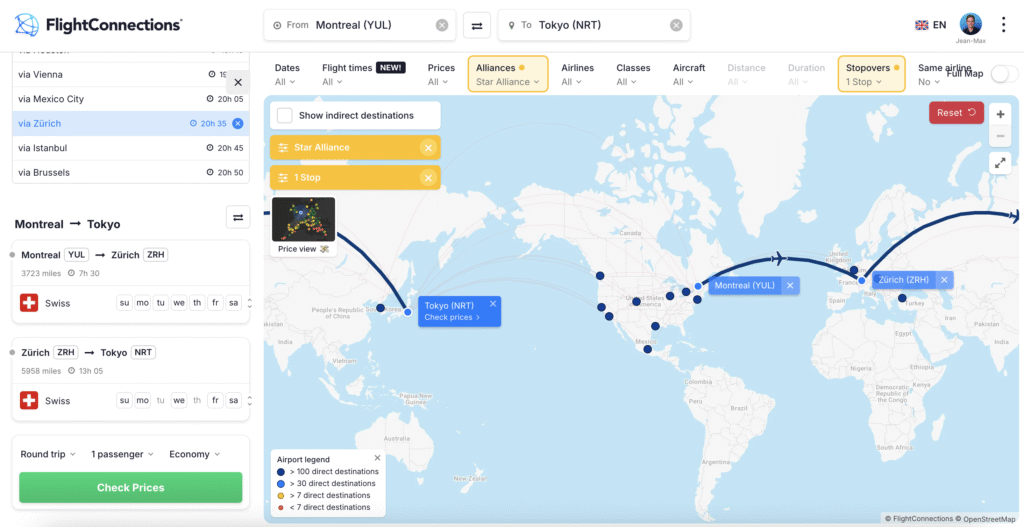1024x527 pixels.
Task: Remove the 1 Stop filter tag
Action: [x=428, y=178]
